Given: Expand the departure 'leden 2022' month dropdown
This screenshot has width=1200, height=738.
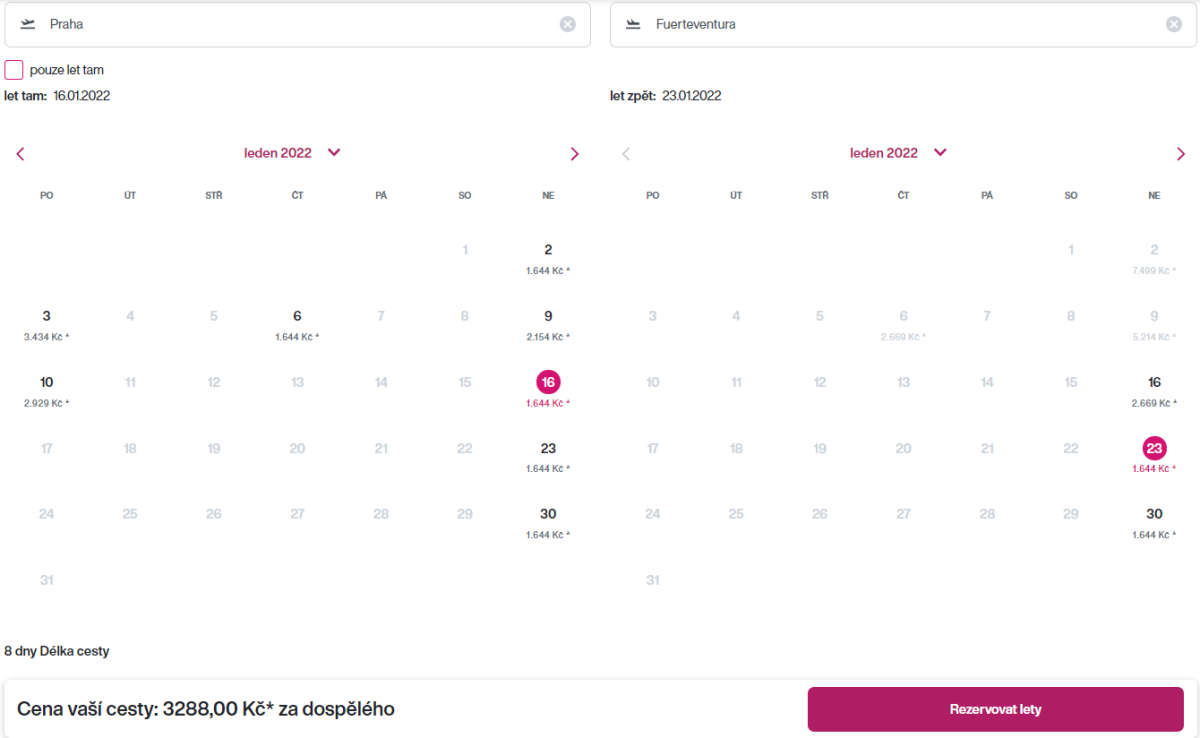Looking at the screenshot, I should (334, 153).
